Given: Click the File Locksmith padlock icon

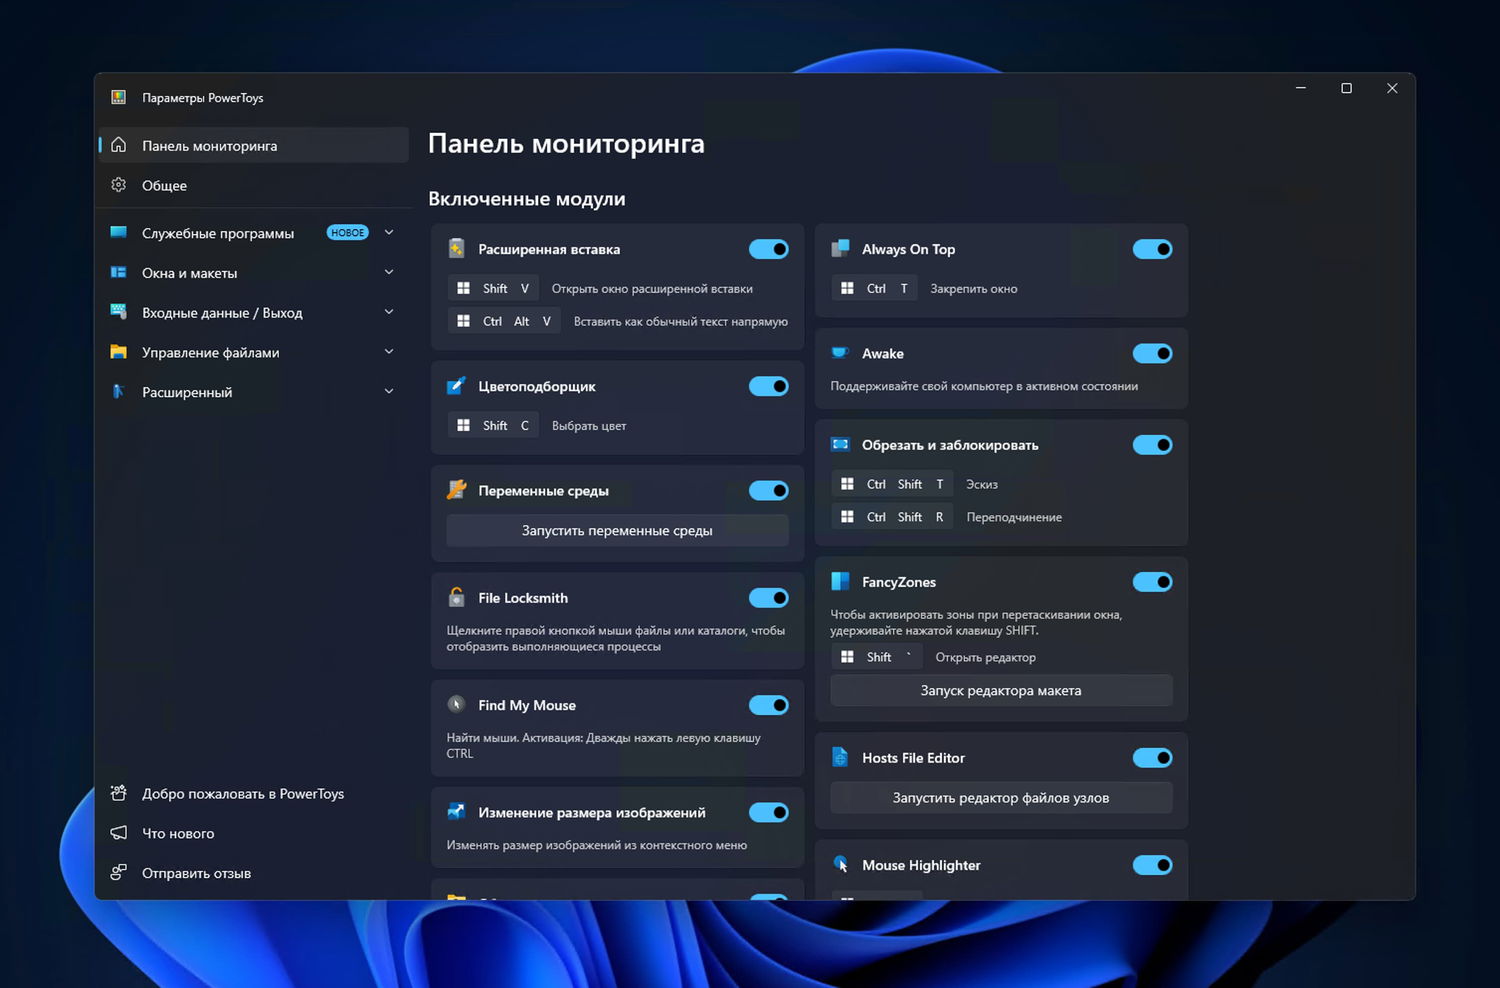Looking at the screenshot, I should coord(456,597).
